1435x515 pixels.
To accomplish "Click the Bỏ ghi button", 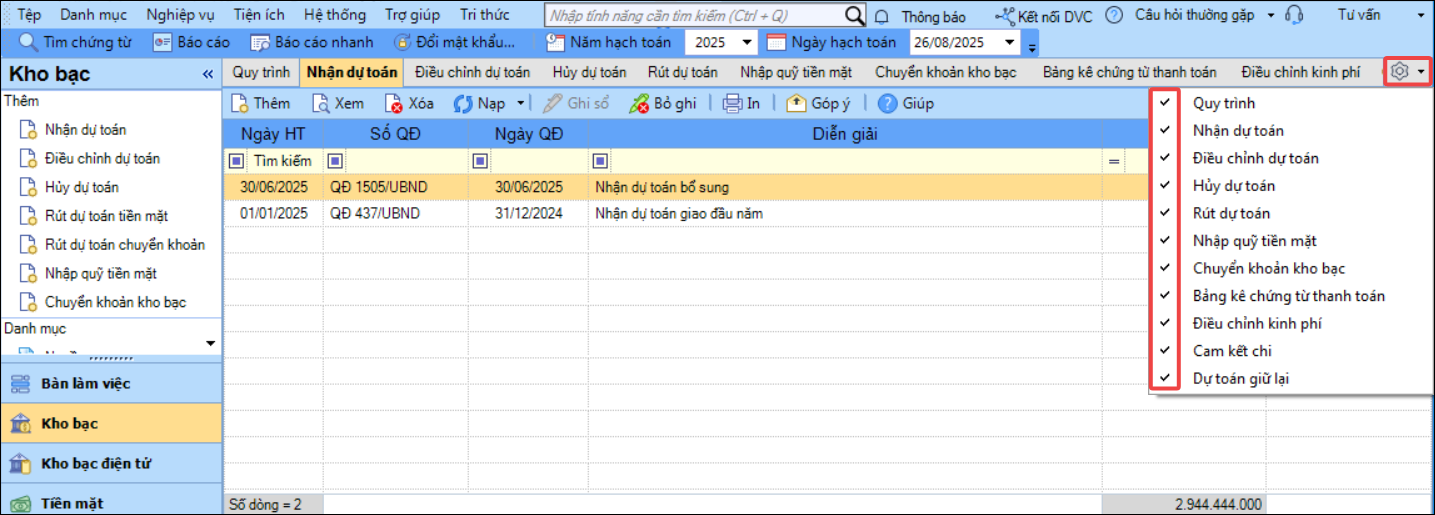I will [662, 103].
